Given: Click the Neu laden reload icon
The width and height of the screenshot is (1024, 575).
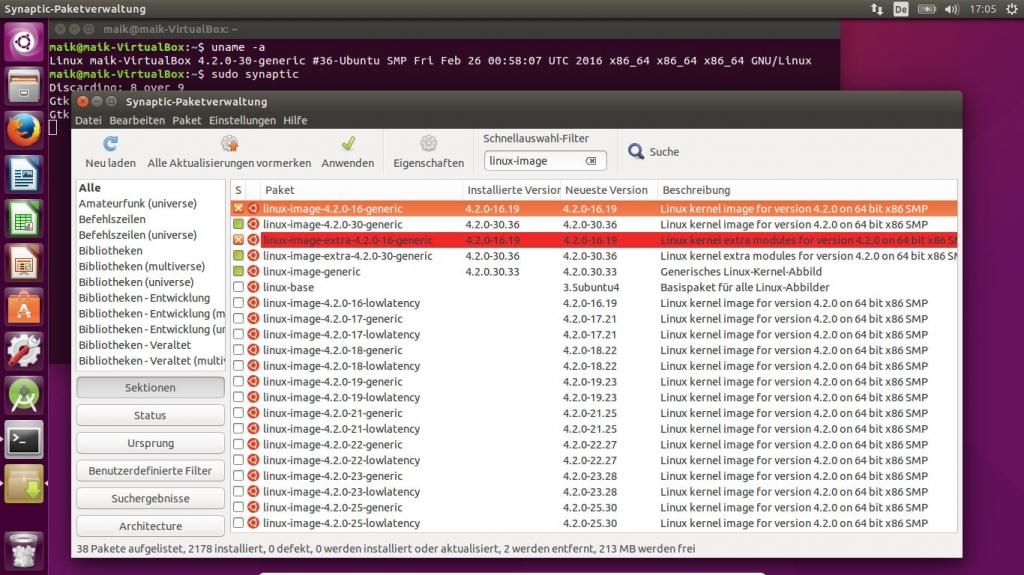Looking at the screenshot, I should [110, 144].
